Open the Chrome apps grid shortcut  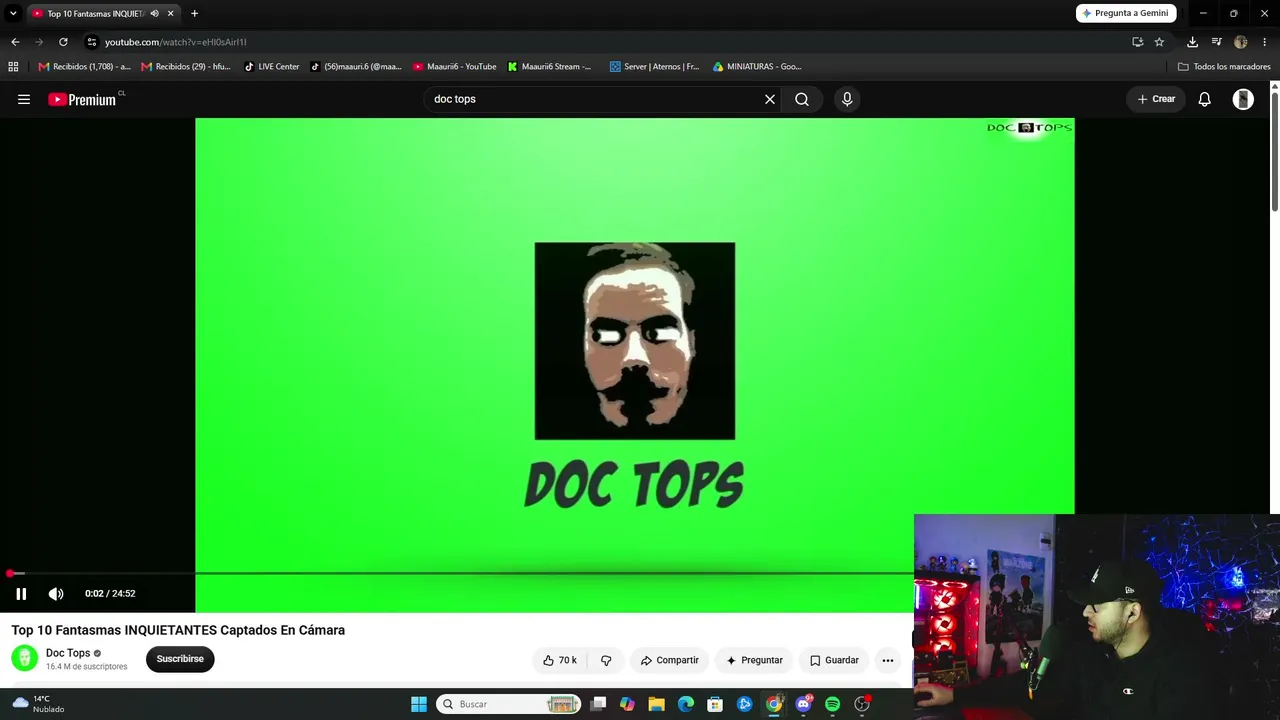pos(13,67)
